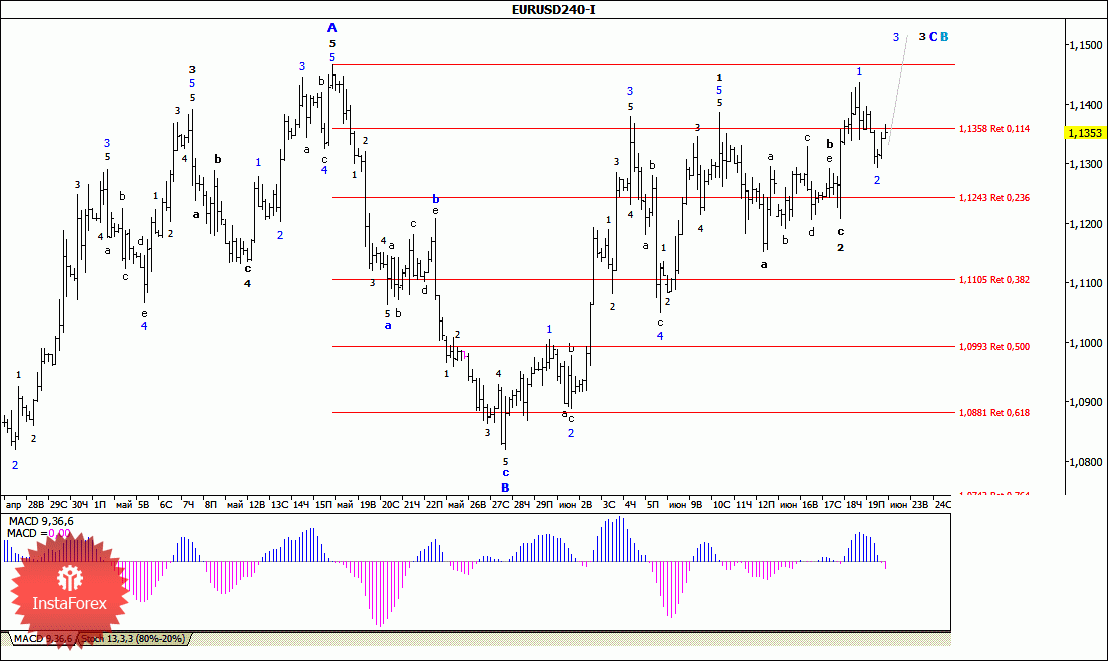Click the 15П date axis marker

click(323, 504)
